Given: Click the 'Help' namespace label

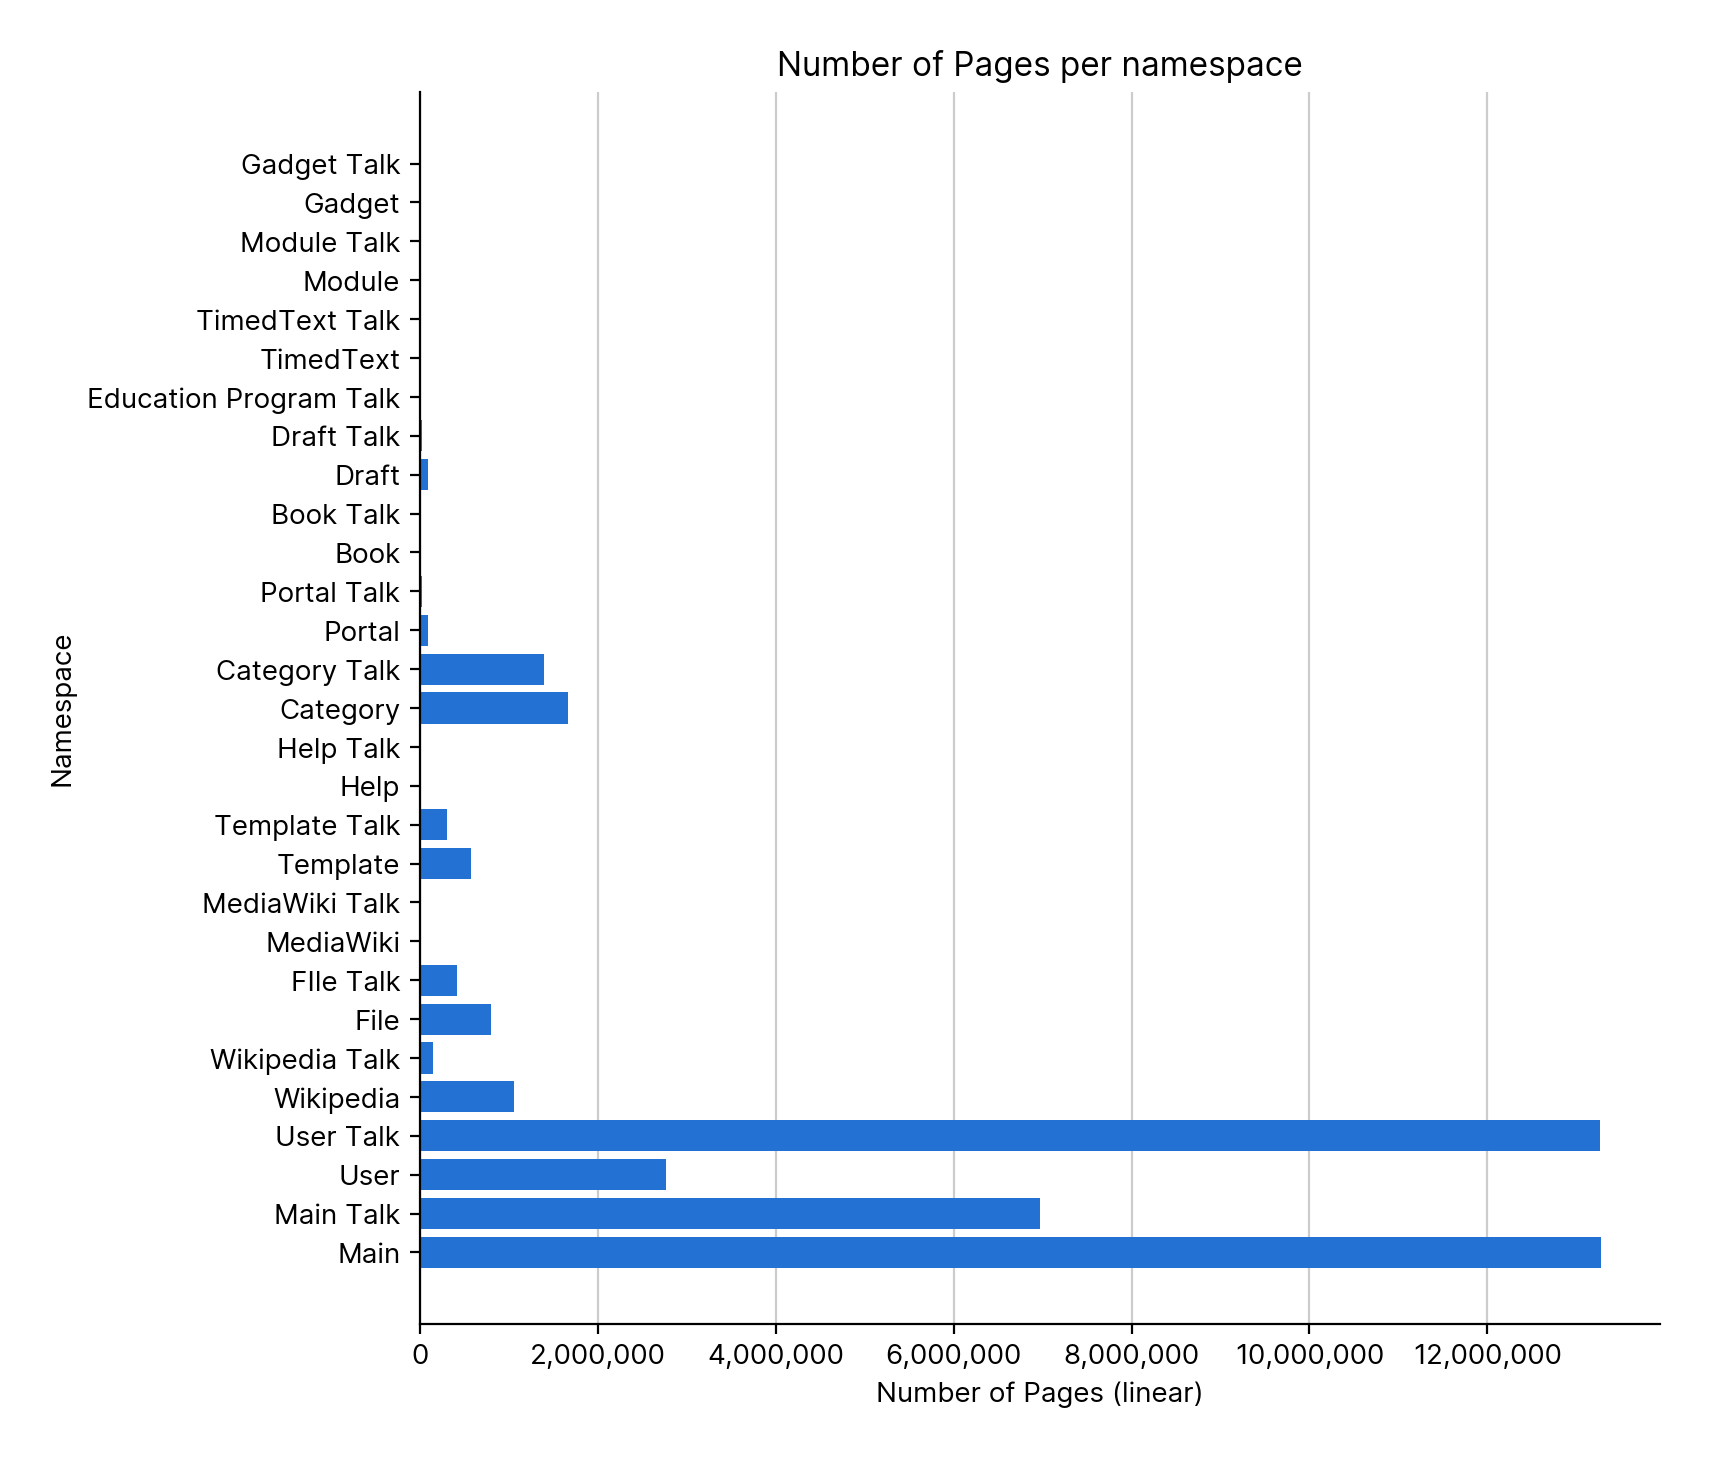Looking at the screenshot, I should (370, 786).
